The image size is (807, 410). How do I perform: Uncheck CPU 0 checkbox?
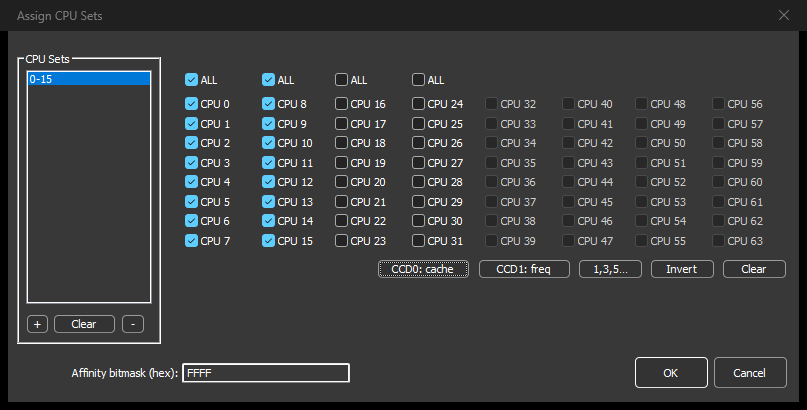[191, 104]
